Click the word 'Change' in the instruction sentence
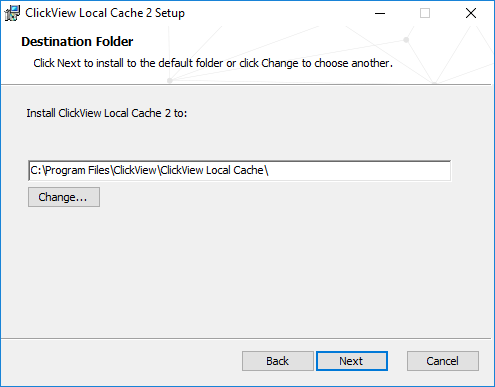This screenshot has height=387, width=495. click(x=280, y=63)
